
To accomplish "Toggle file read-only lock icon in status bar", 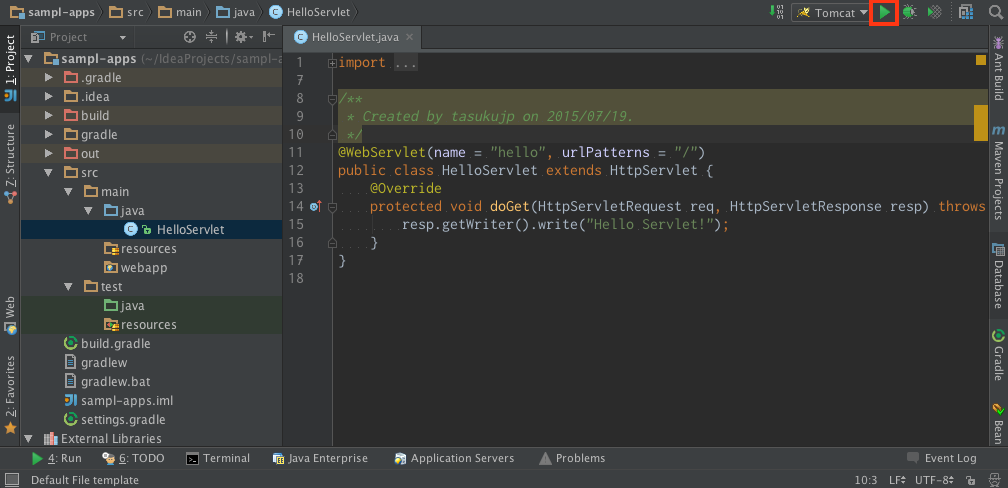I will pos(970,480).
